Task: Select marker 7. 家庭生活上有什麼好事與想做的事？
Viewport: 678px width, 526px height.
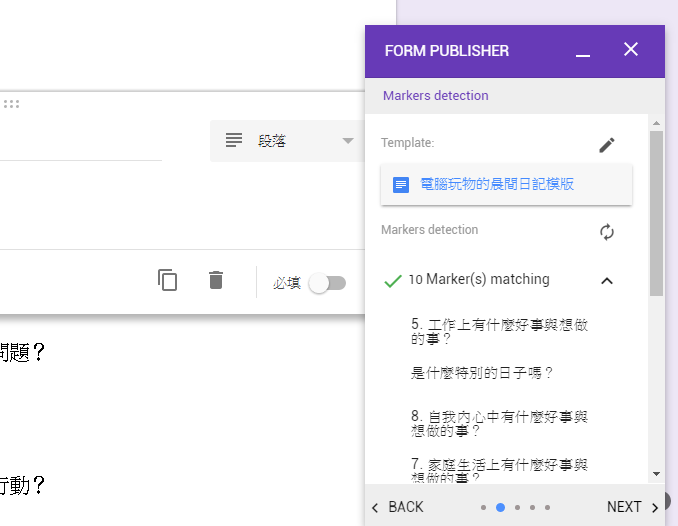Action: click(x=499, y=471)
